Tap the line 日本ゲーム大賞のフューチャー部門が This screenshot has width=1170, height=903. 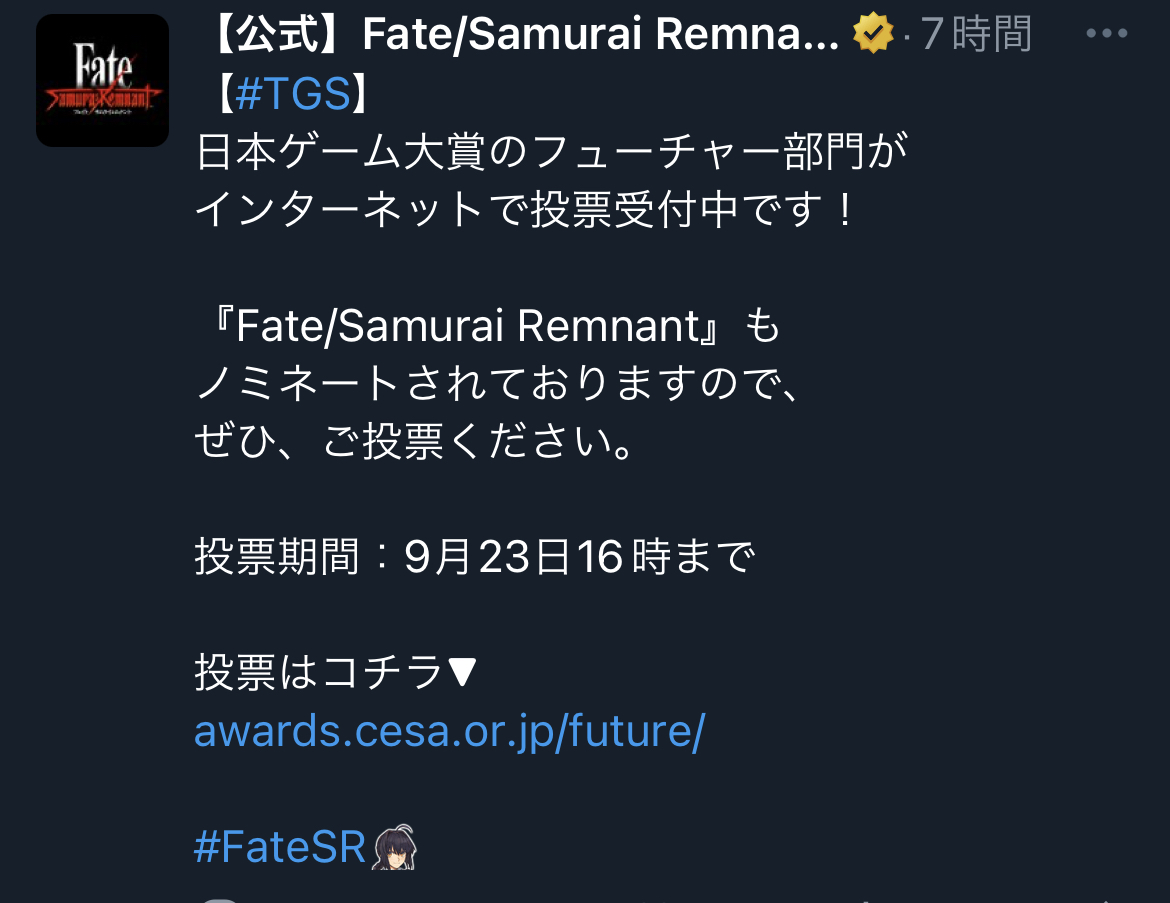(x=551, y=151)
